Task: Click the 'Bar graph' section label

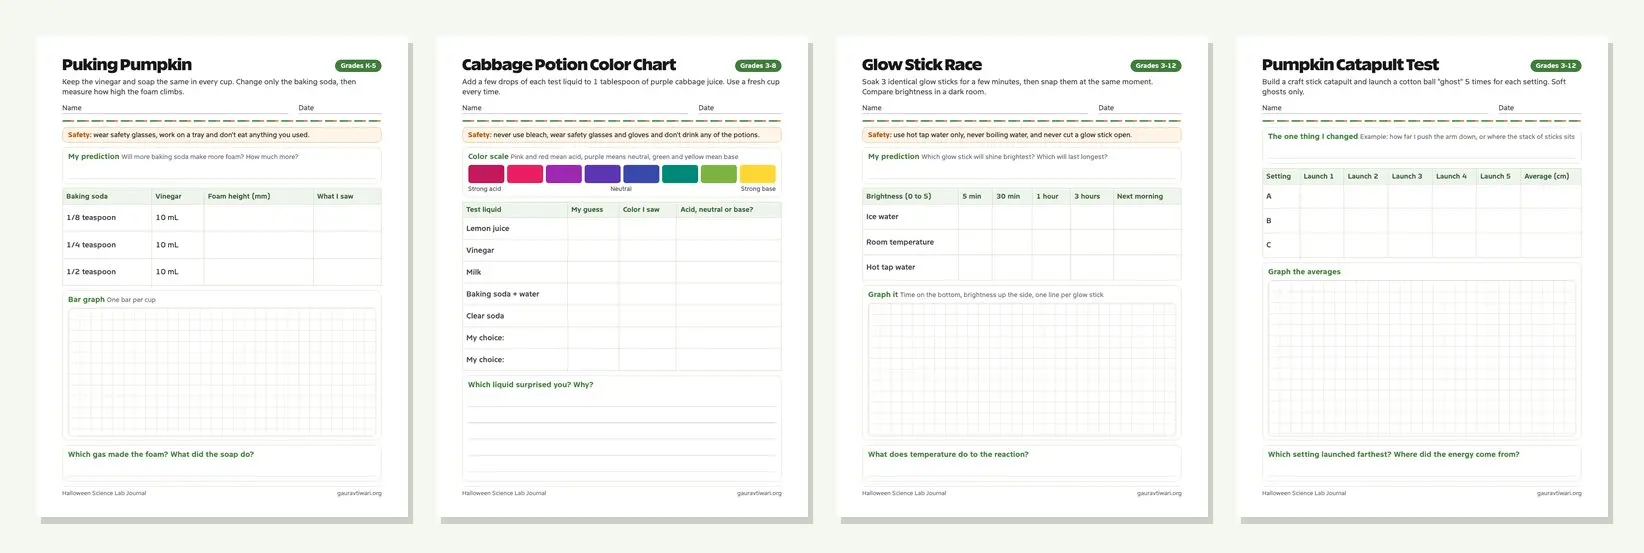Action: pos(86,300)
